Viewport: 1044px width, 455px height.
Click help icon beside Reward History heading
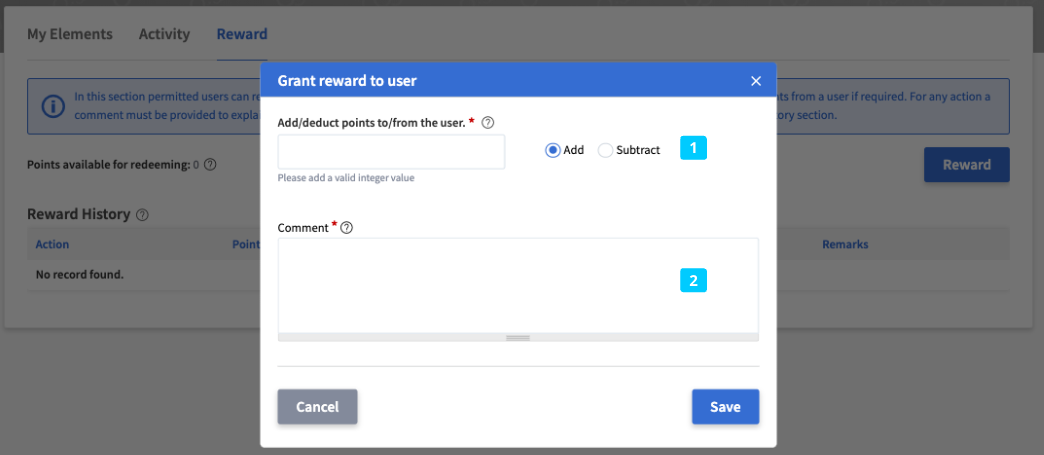[x=143, y=214]
